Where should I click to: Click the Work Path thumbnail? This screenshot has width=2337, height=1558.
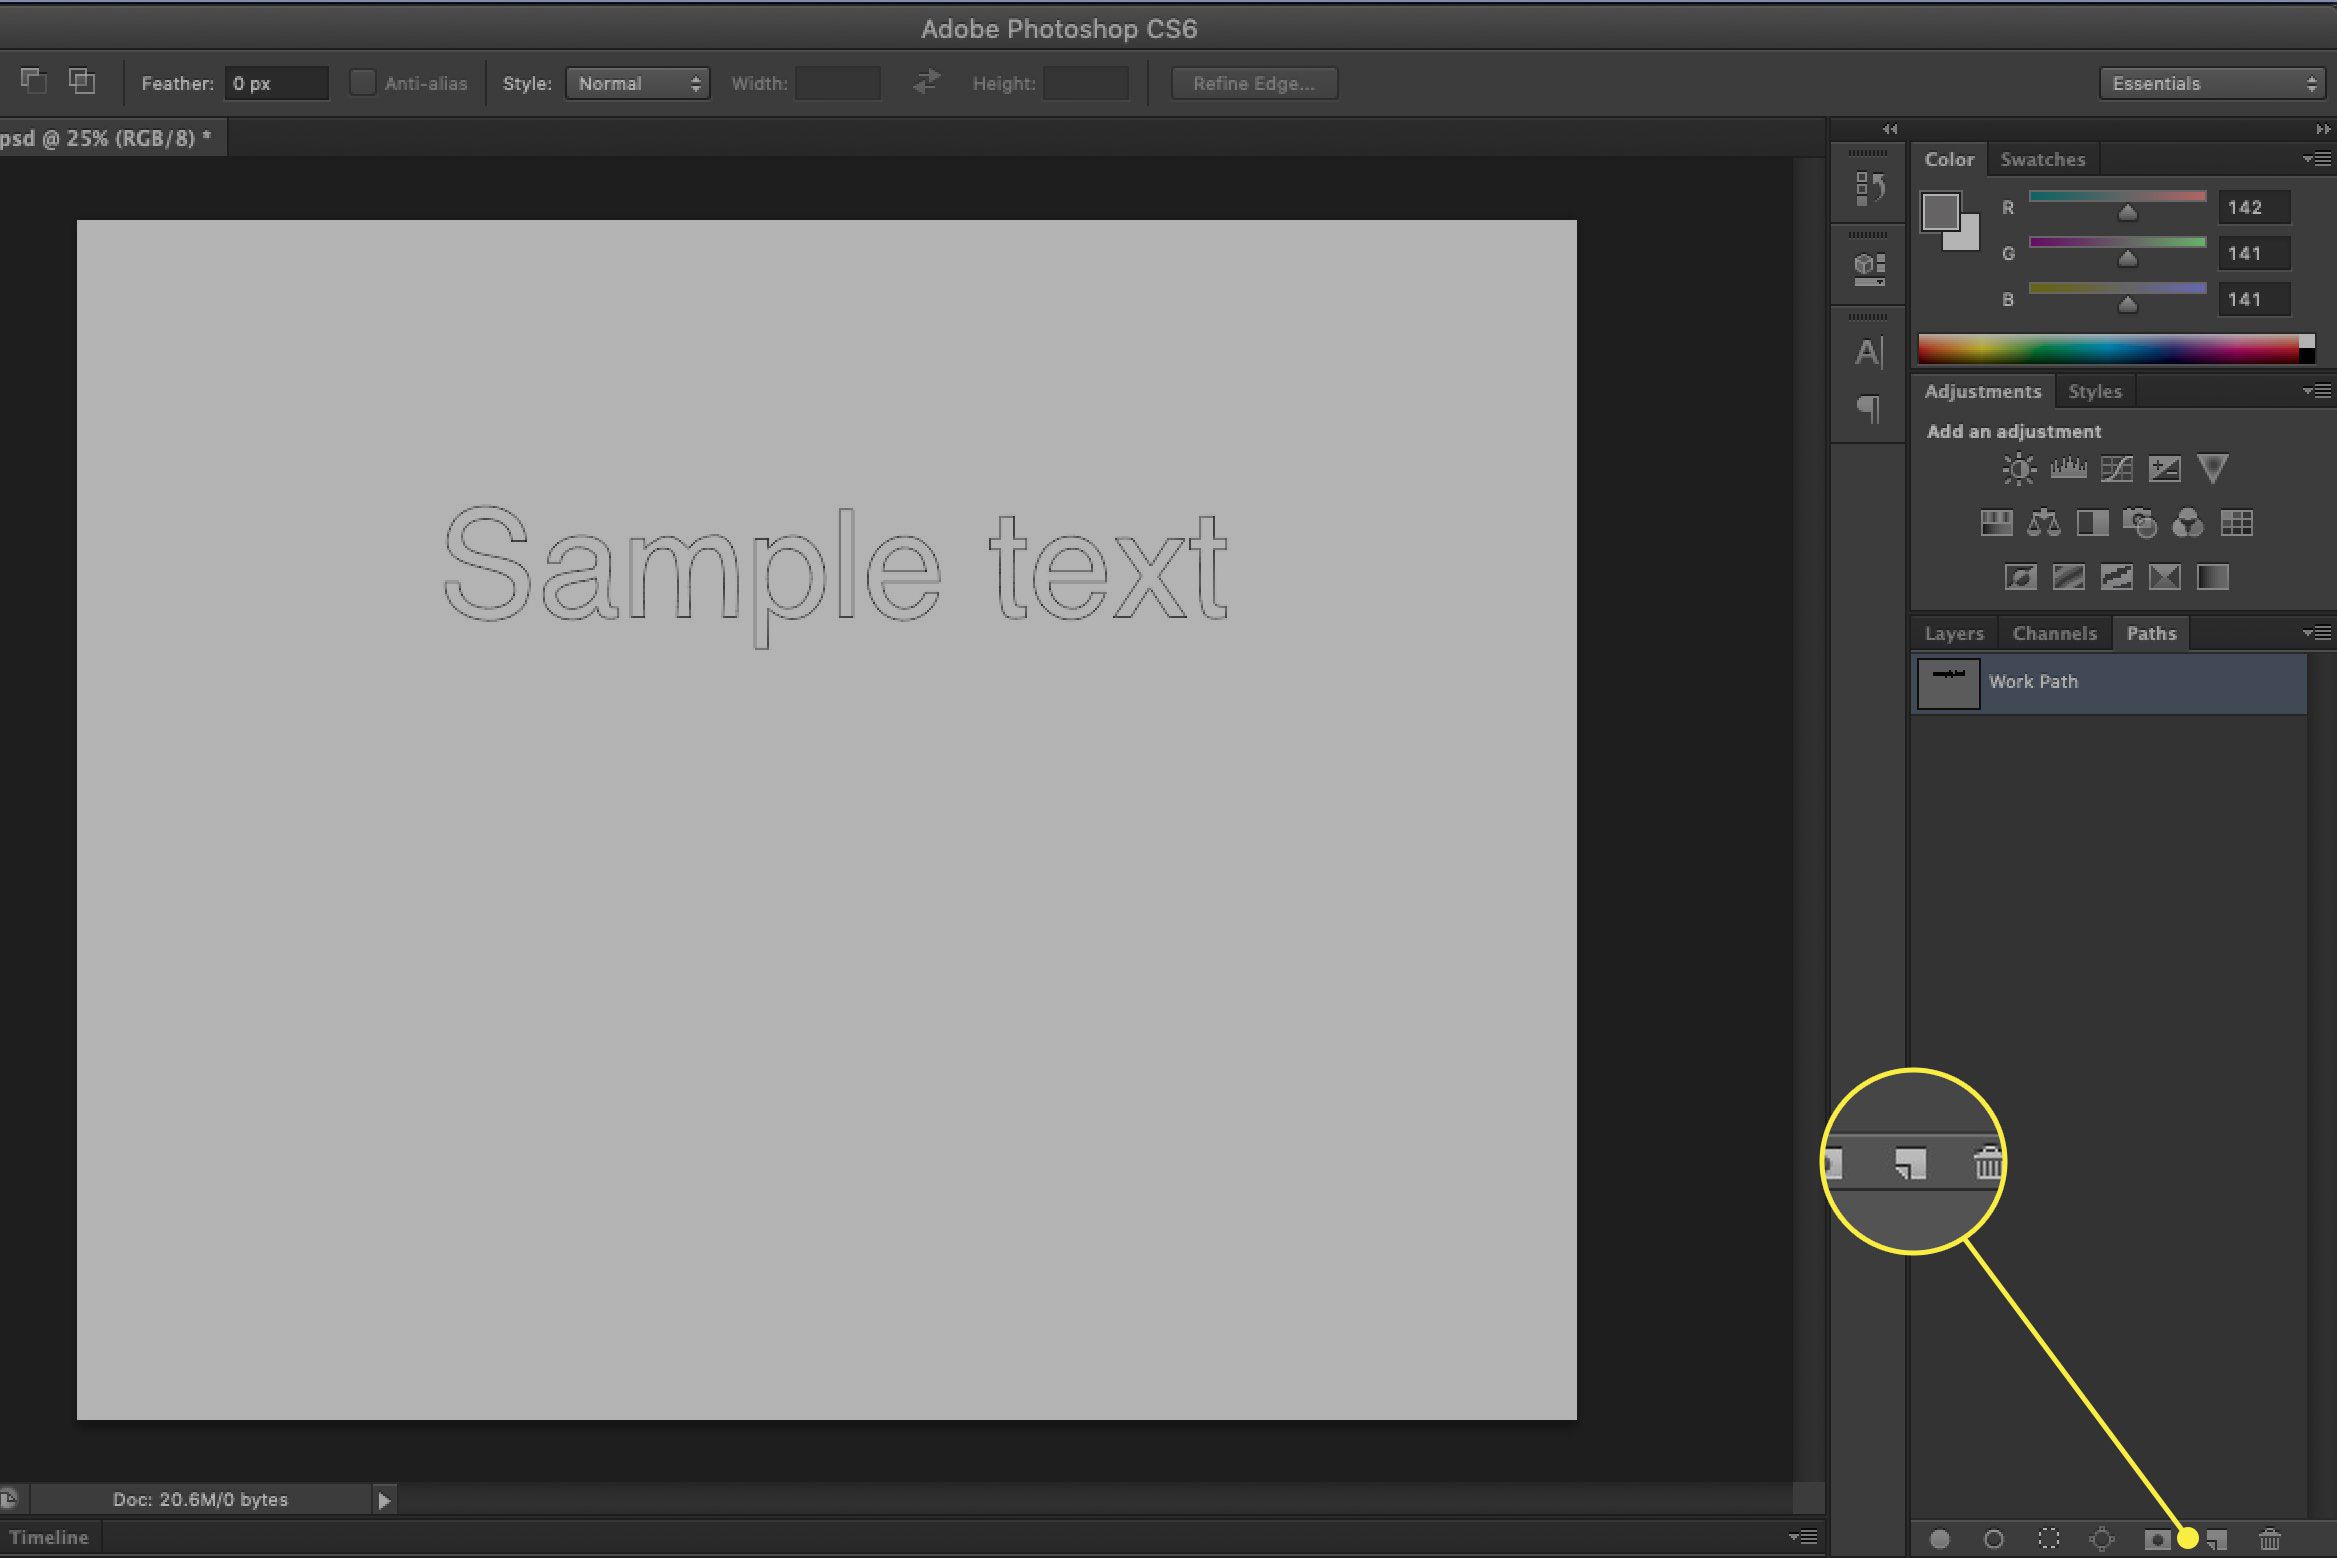[1948, 683]
